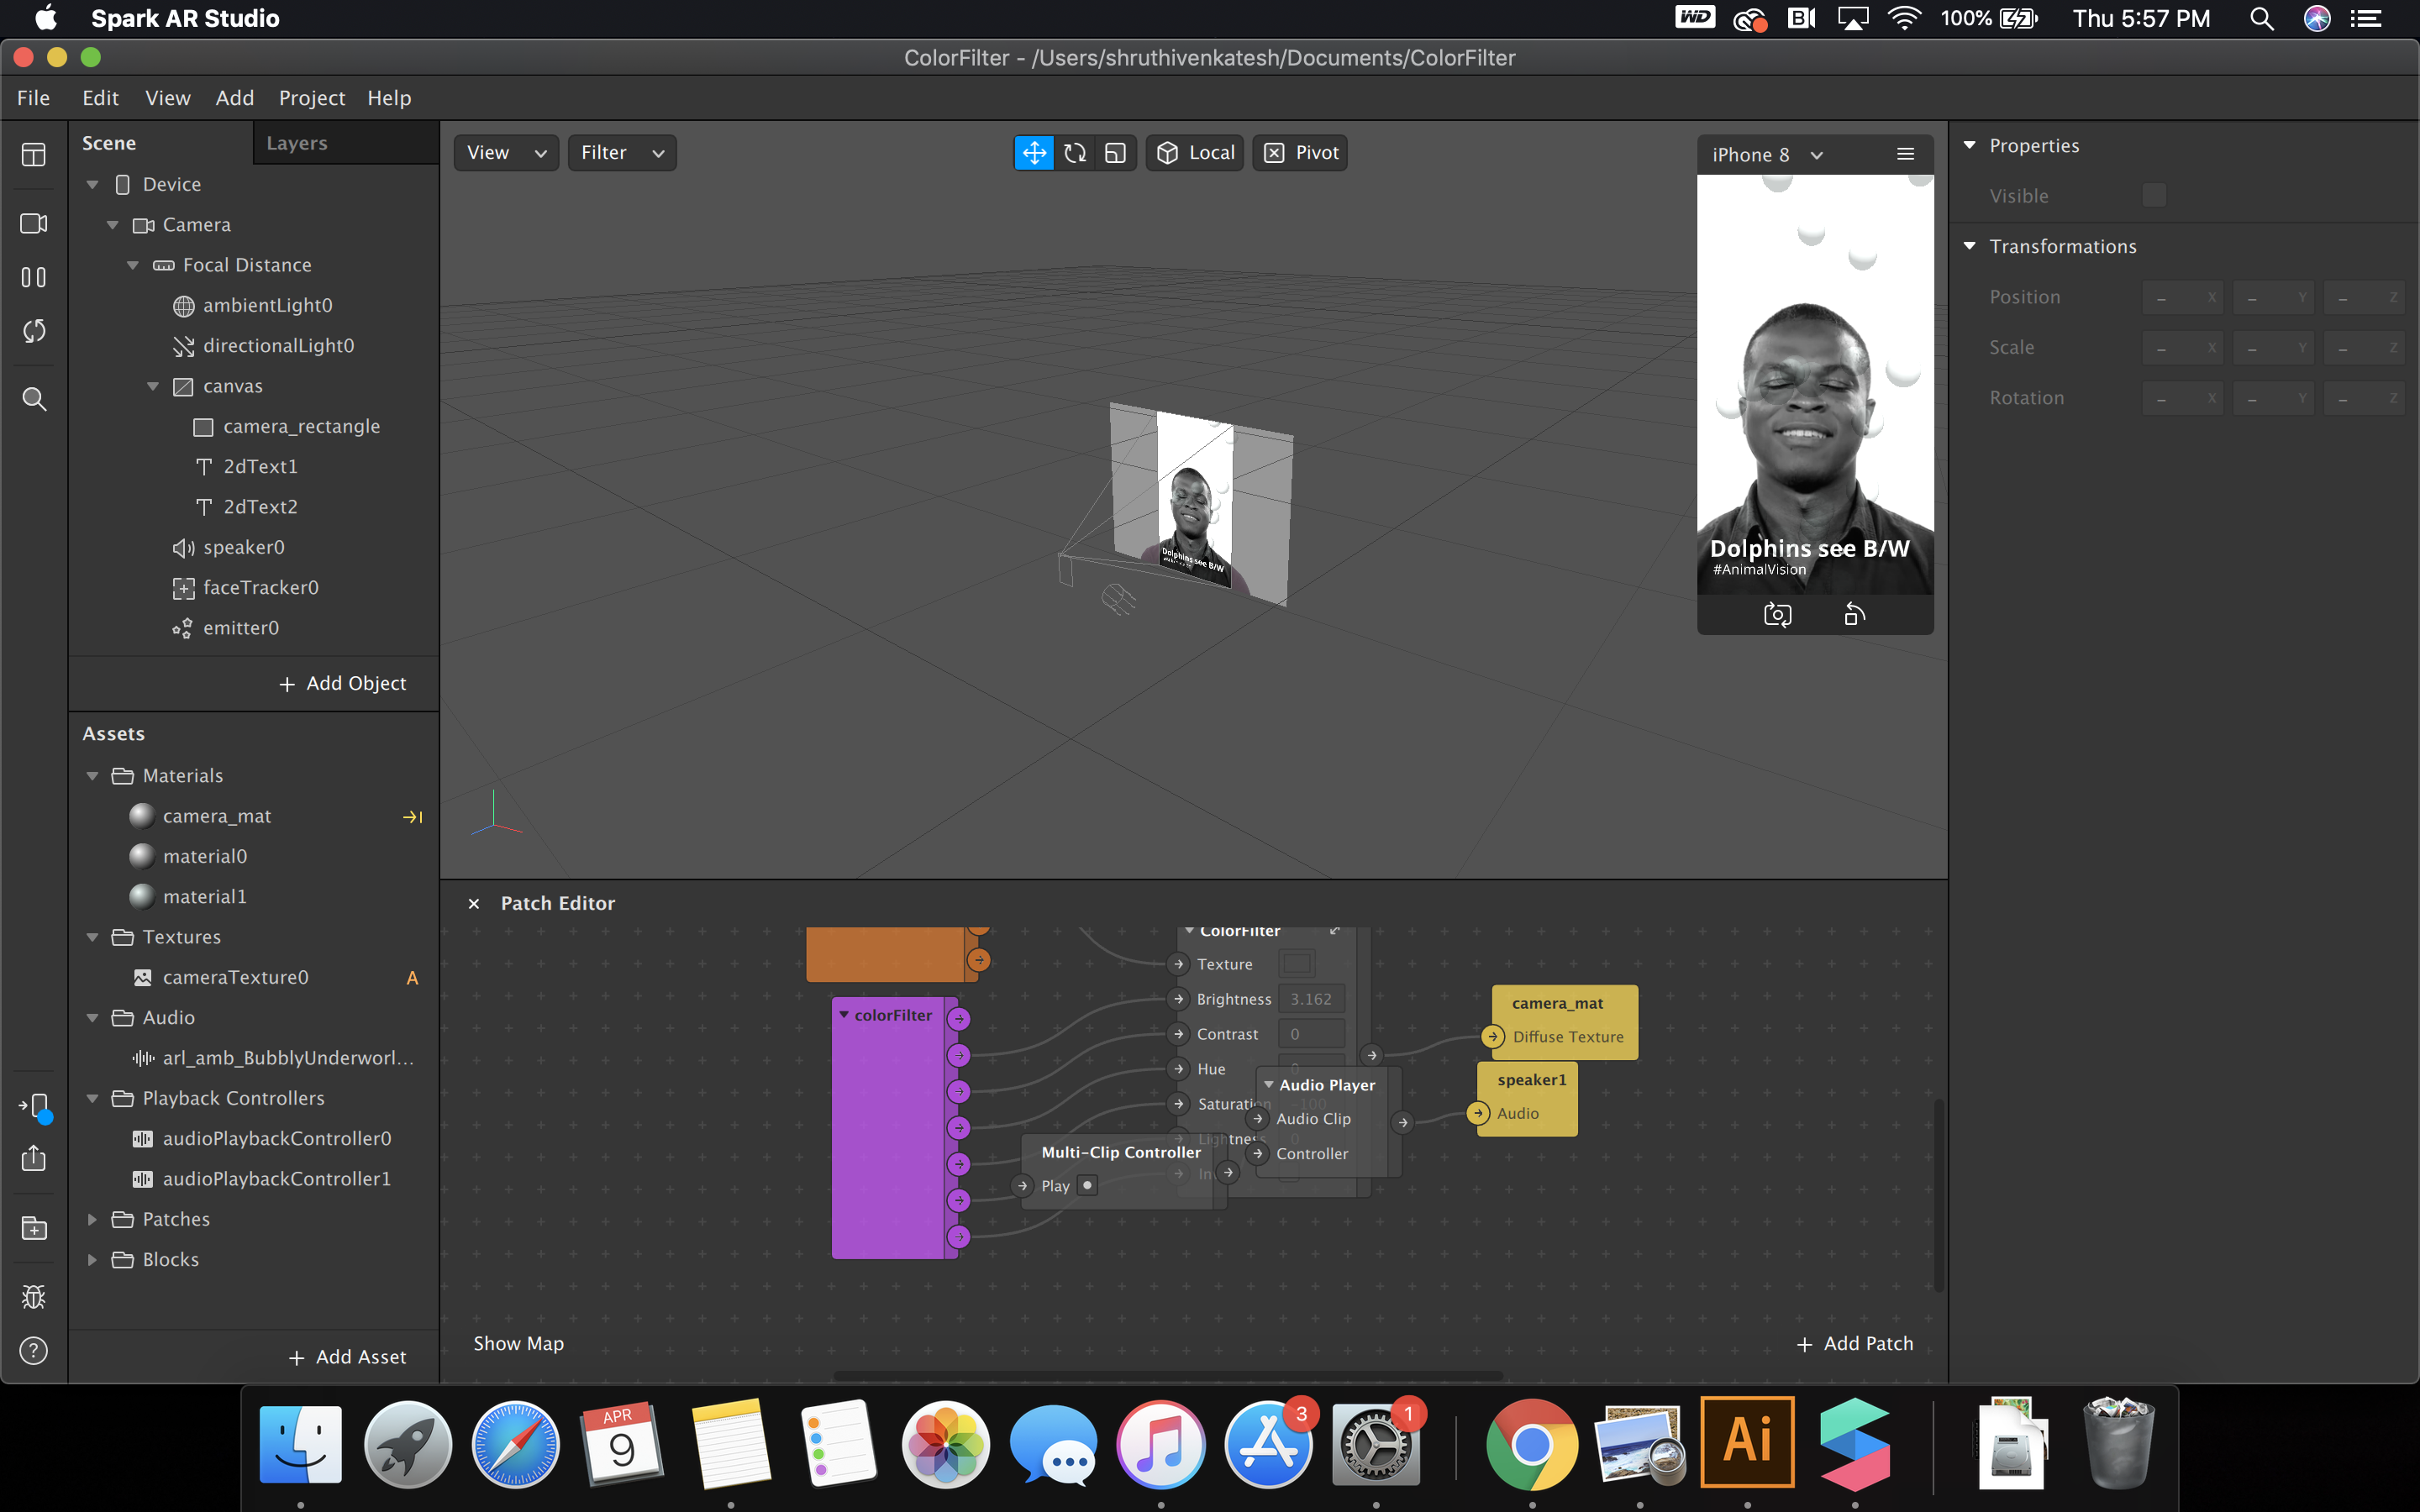Image resolution: width=2420 pixels, height=1512 pixels.
Task: Open the iPhone 8 device dropdown
Action: point(1767,155)
